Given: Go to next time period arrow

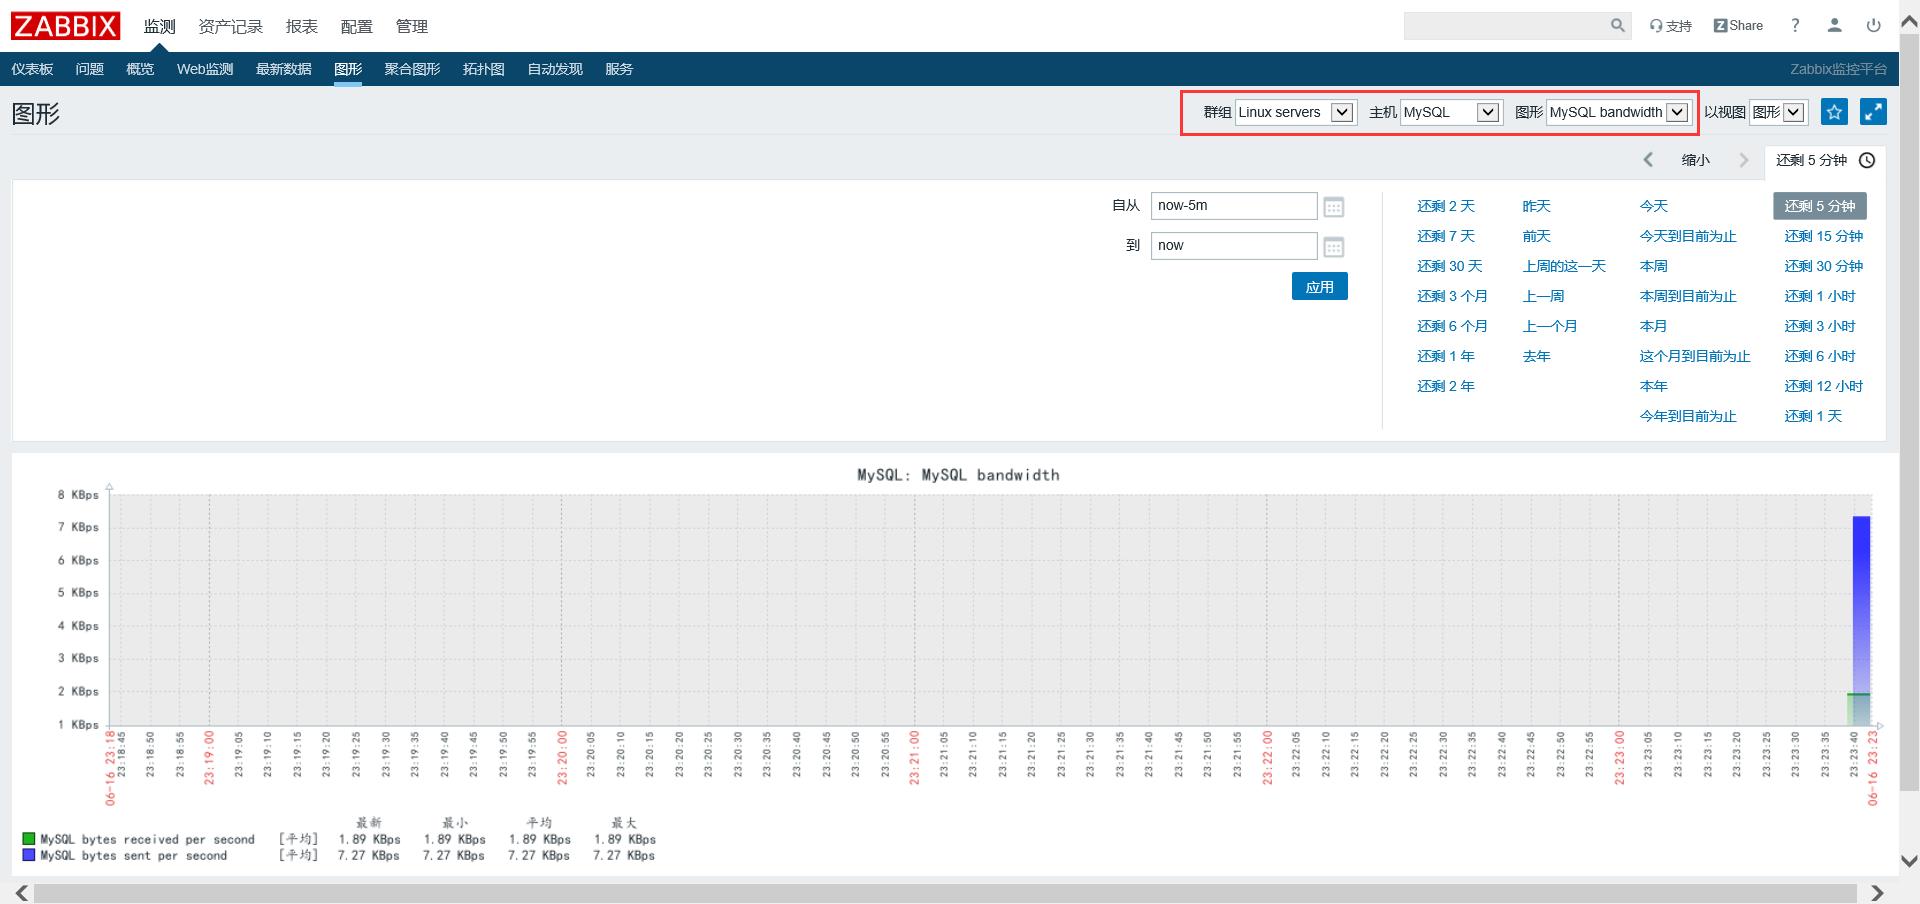Looking at the screenshot, I should (1744, 160).
